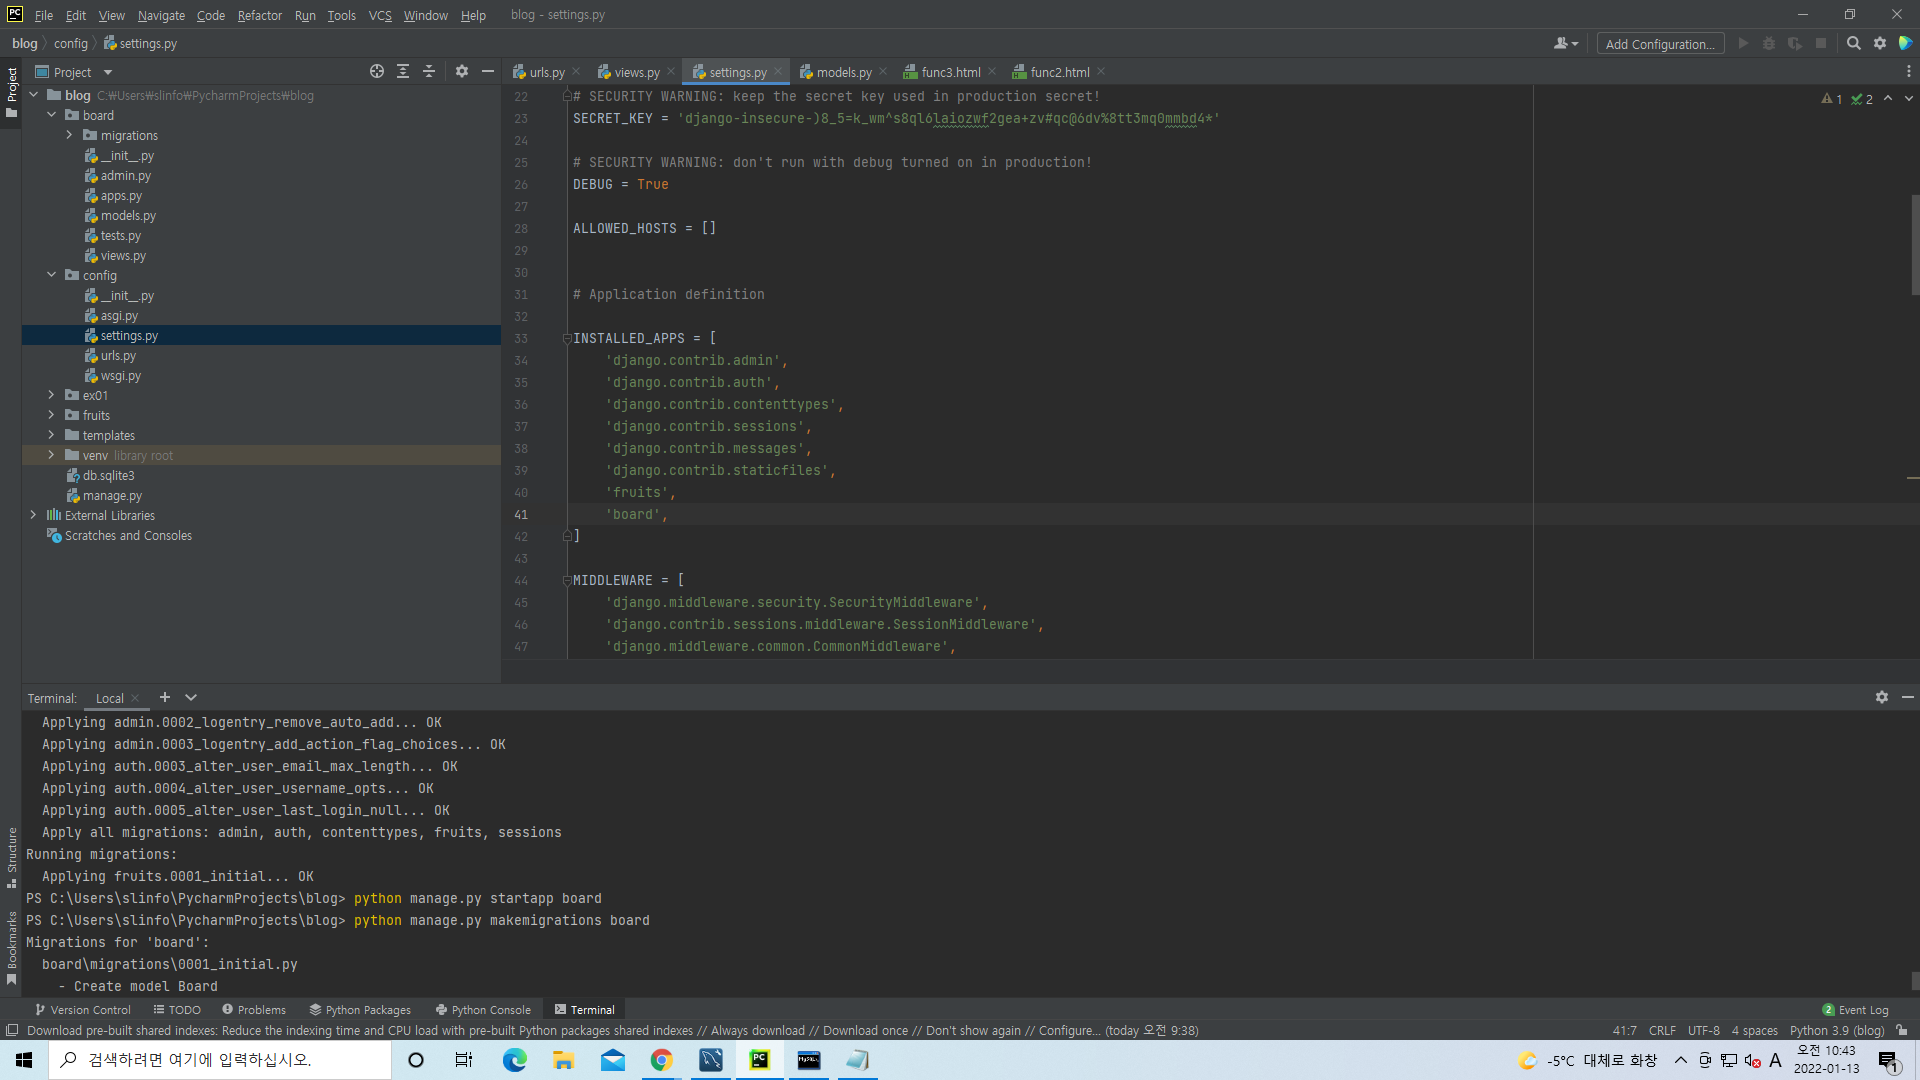Click the Select Opened File locate icon

376,71
